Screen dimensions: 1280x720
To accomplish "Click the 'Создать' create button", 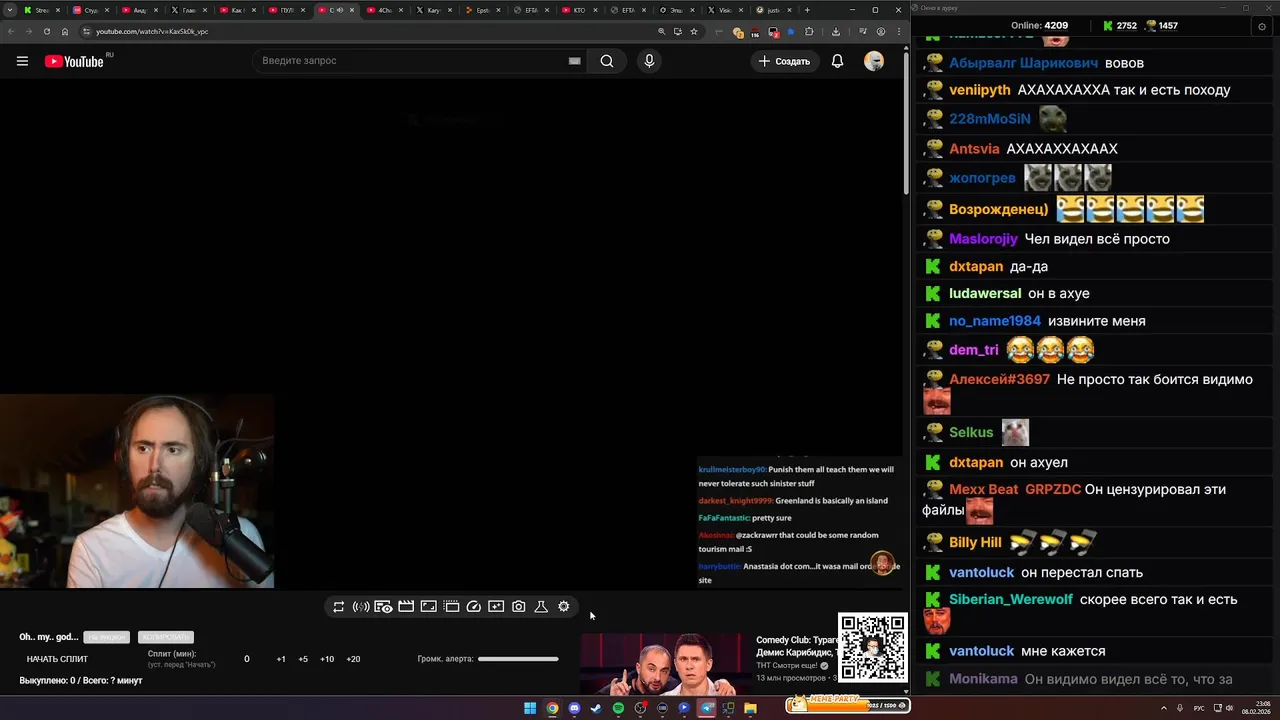I will (785, 61).
